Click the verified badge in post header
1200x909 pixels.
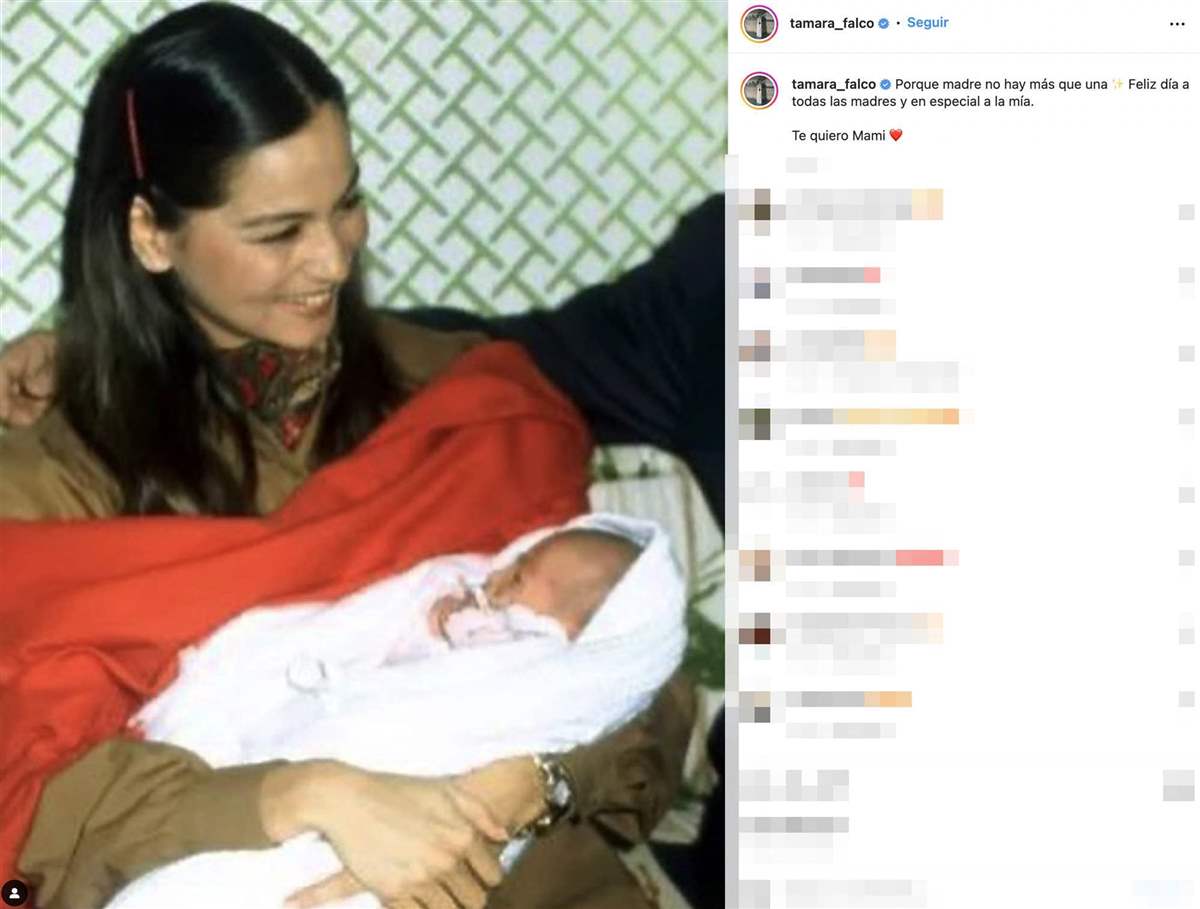(884, 24)
